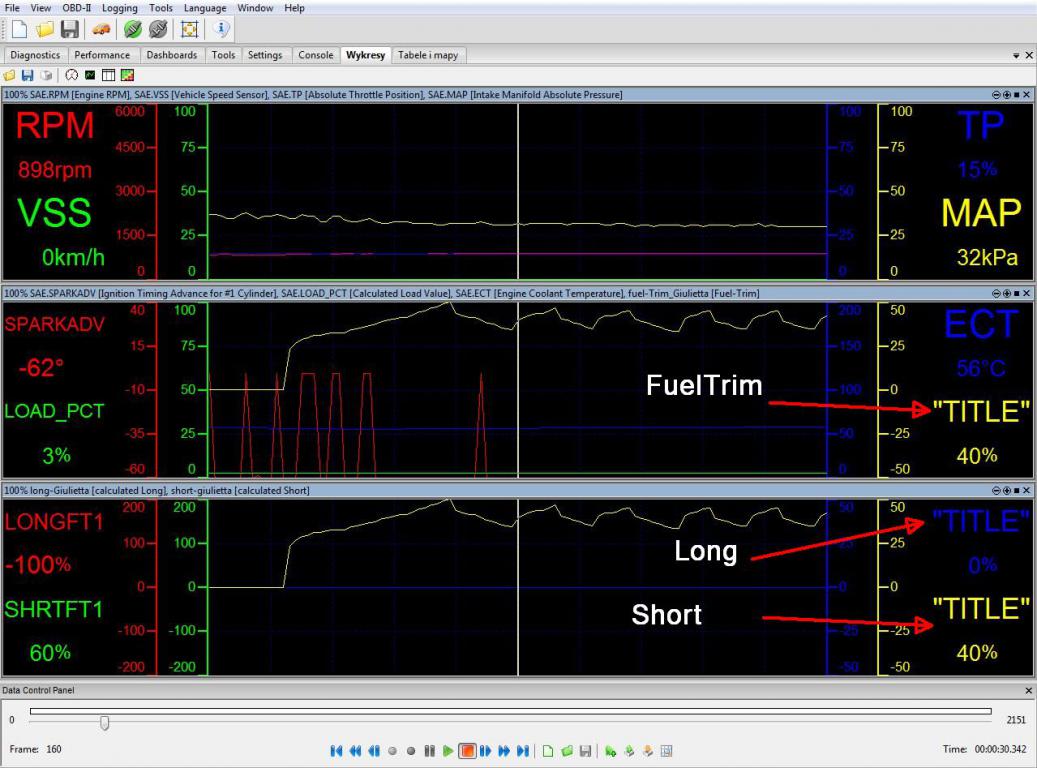This screenshot has width=1037, height=768.
Task: Click the orange car vehicle icon
Action: pyautogui.click(x=101, y=29)
